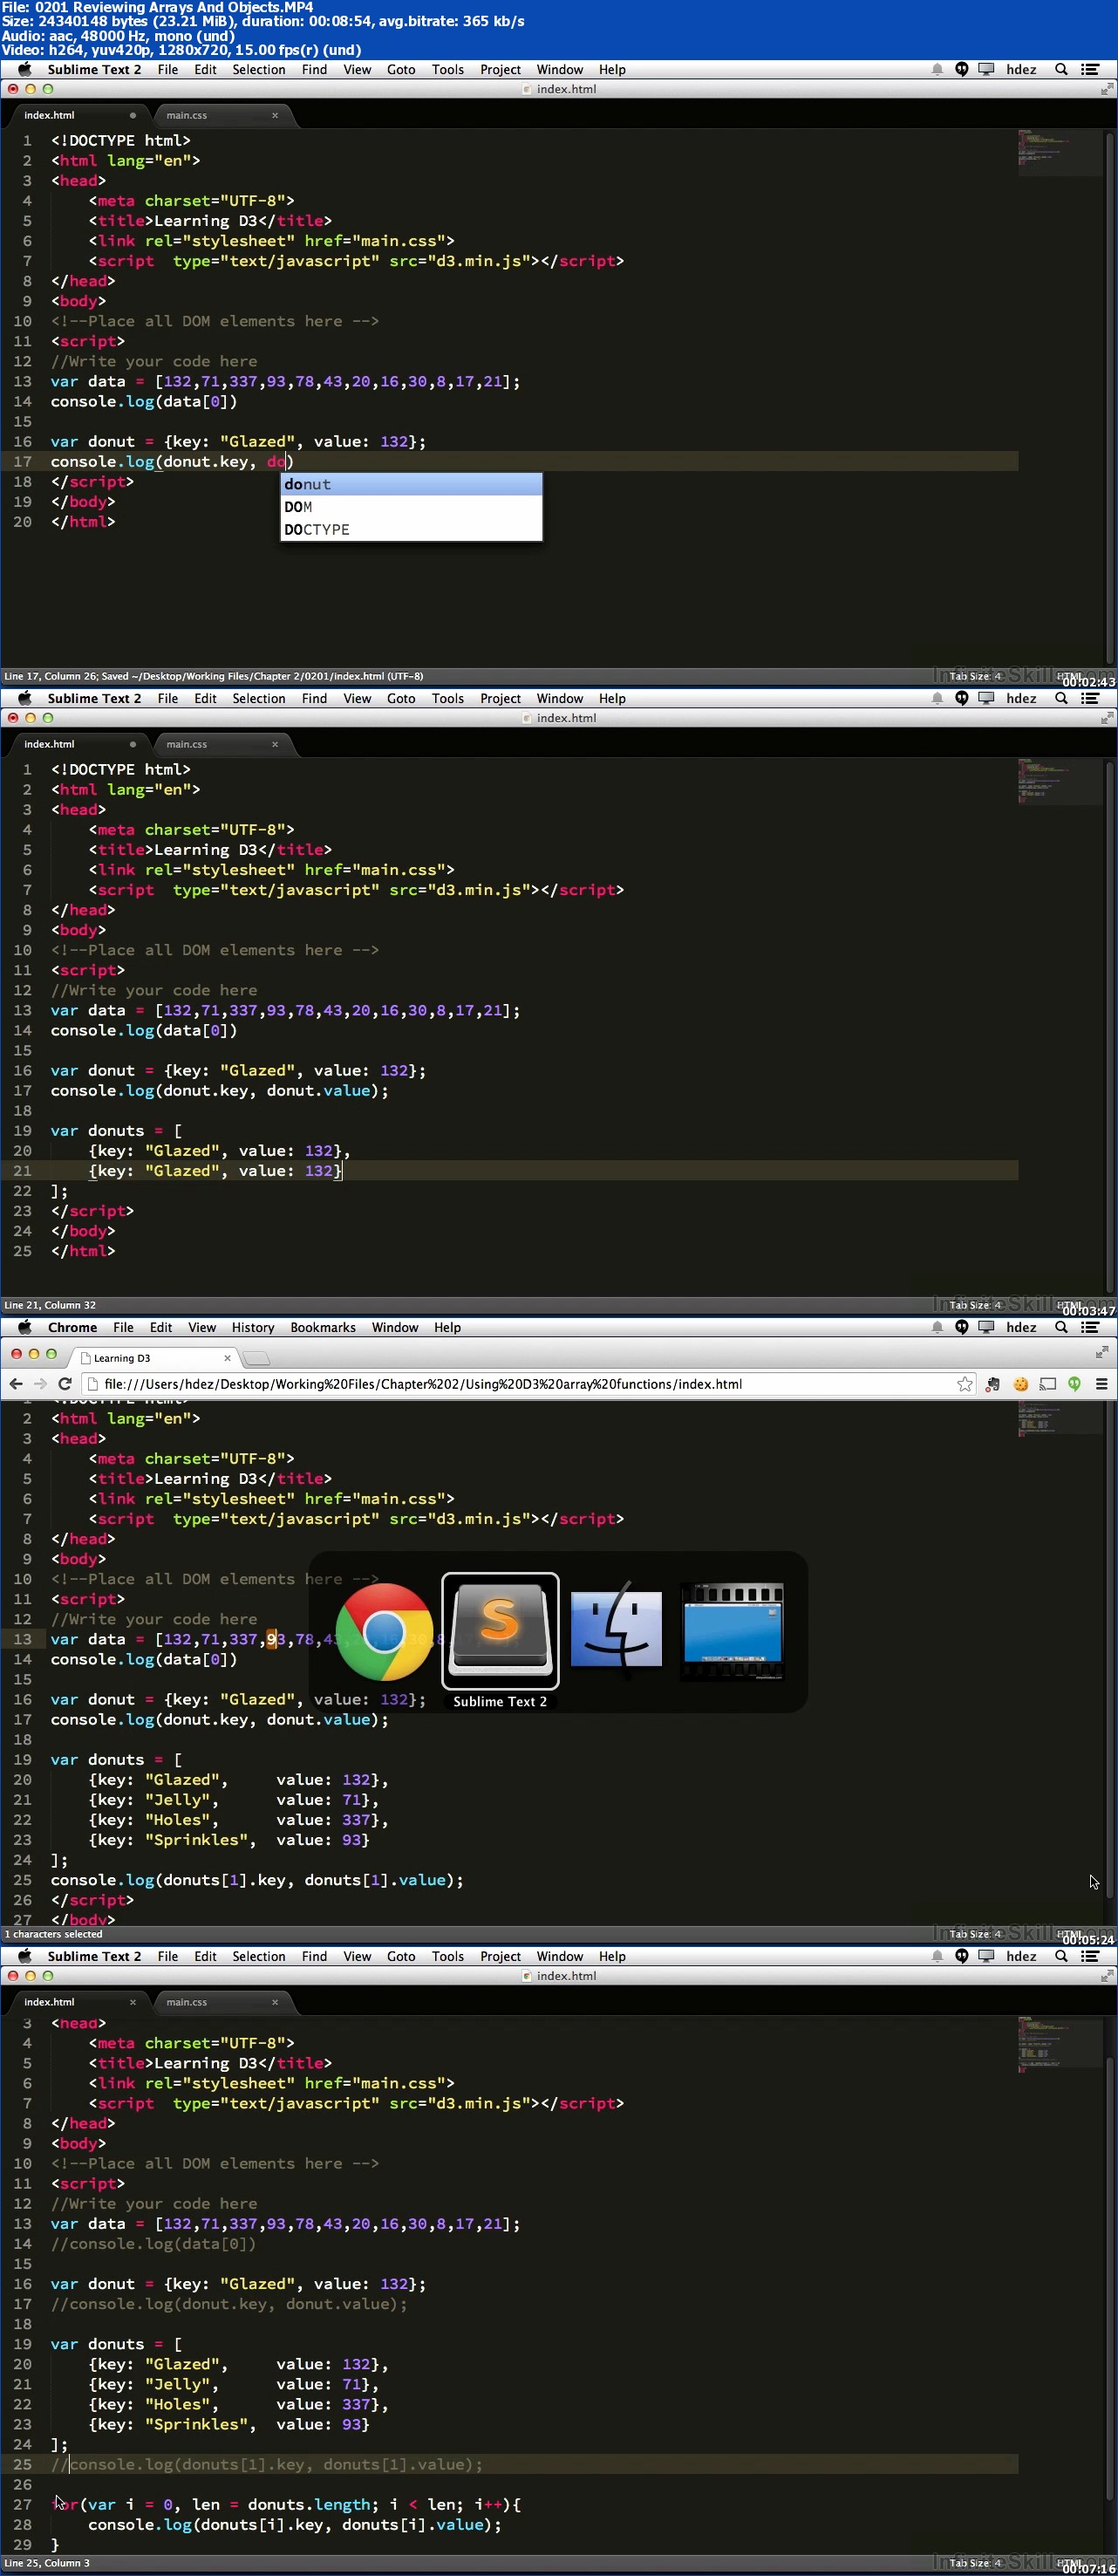This screenshot has width=1118, height=2576.
Task: Open a new tab in Chrome
Action: [x=257, y=1358]
